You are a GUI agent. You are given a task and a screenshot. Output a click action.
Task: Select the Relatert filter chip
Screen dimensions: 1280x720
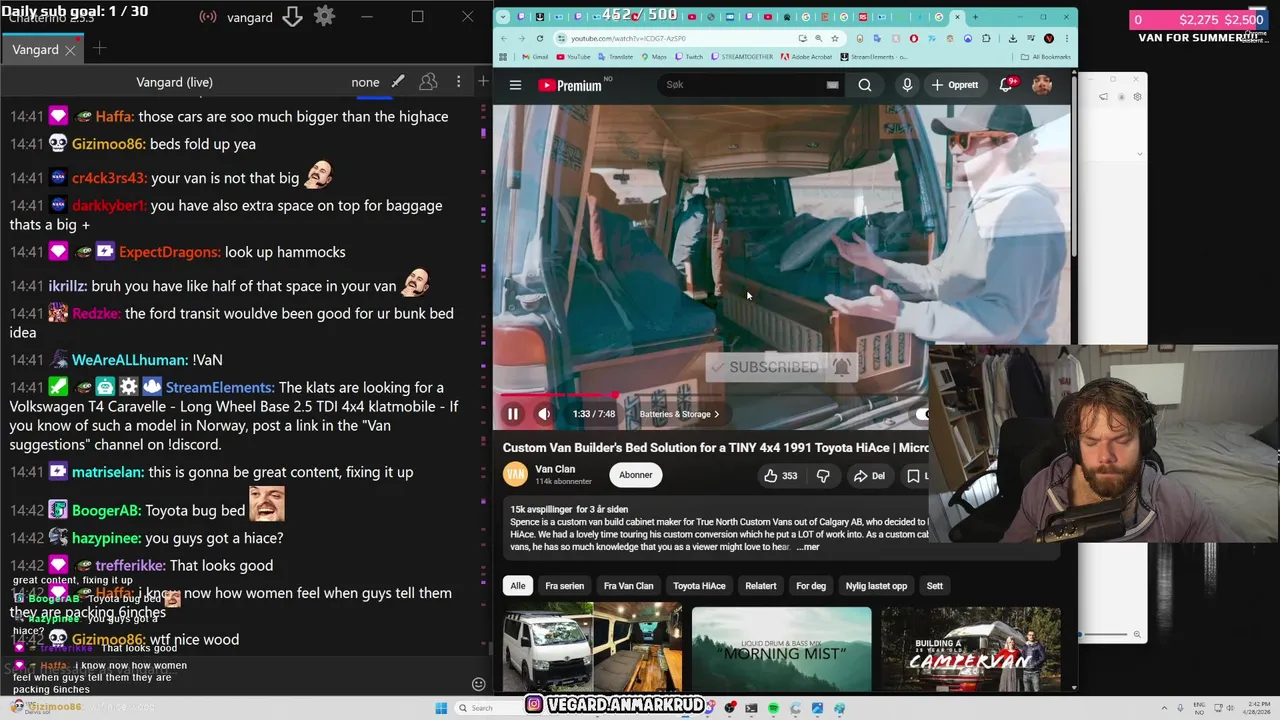(x=760, y=586)
